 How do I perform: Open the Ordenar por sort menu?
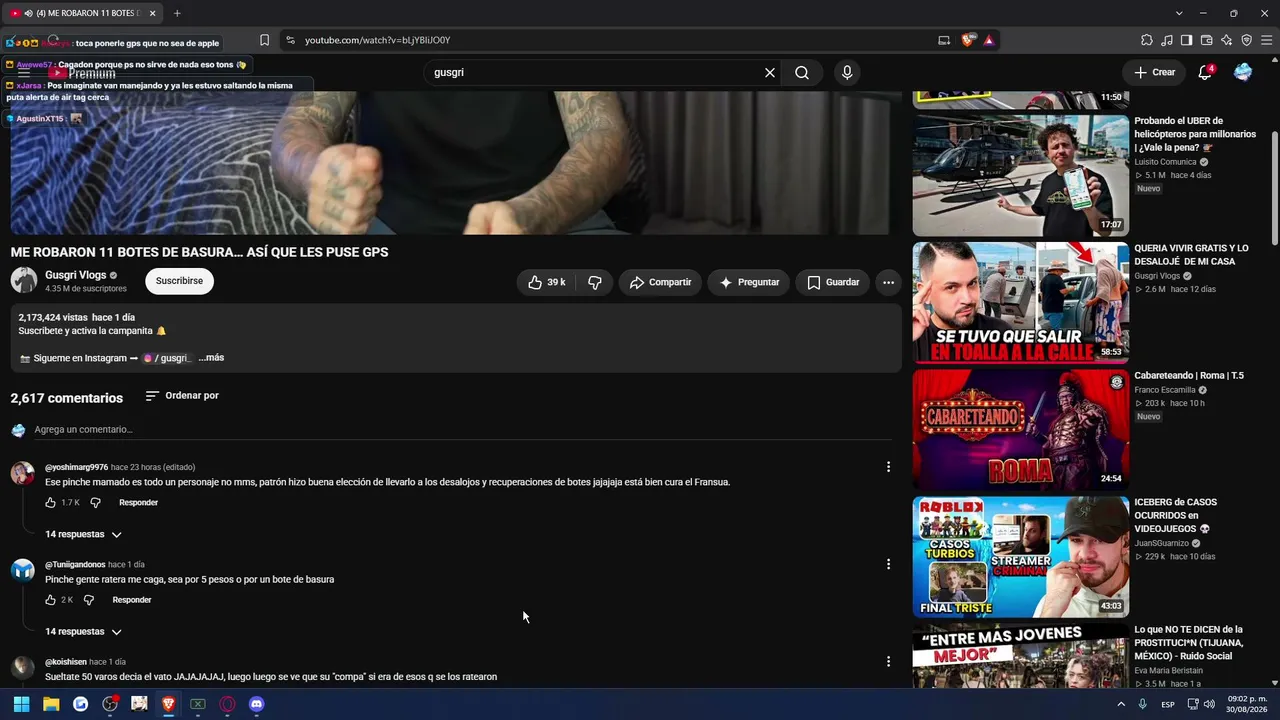click(x=182, y=396)
